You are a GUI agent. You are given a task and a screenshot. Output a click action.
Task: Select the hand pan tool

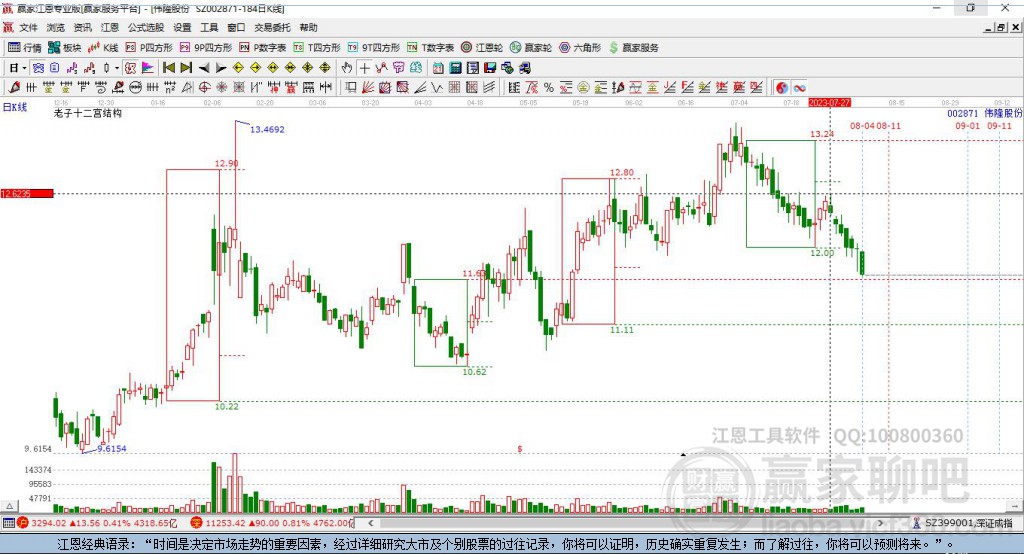347,68
